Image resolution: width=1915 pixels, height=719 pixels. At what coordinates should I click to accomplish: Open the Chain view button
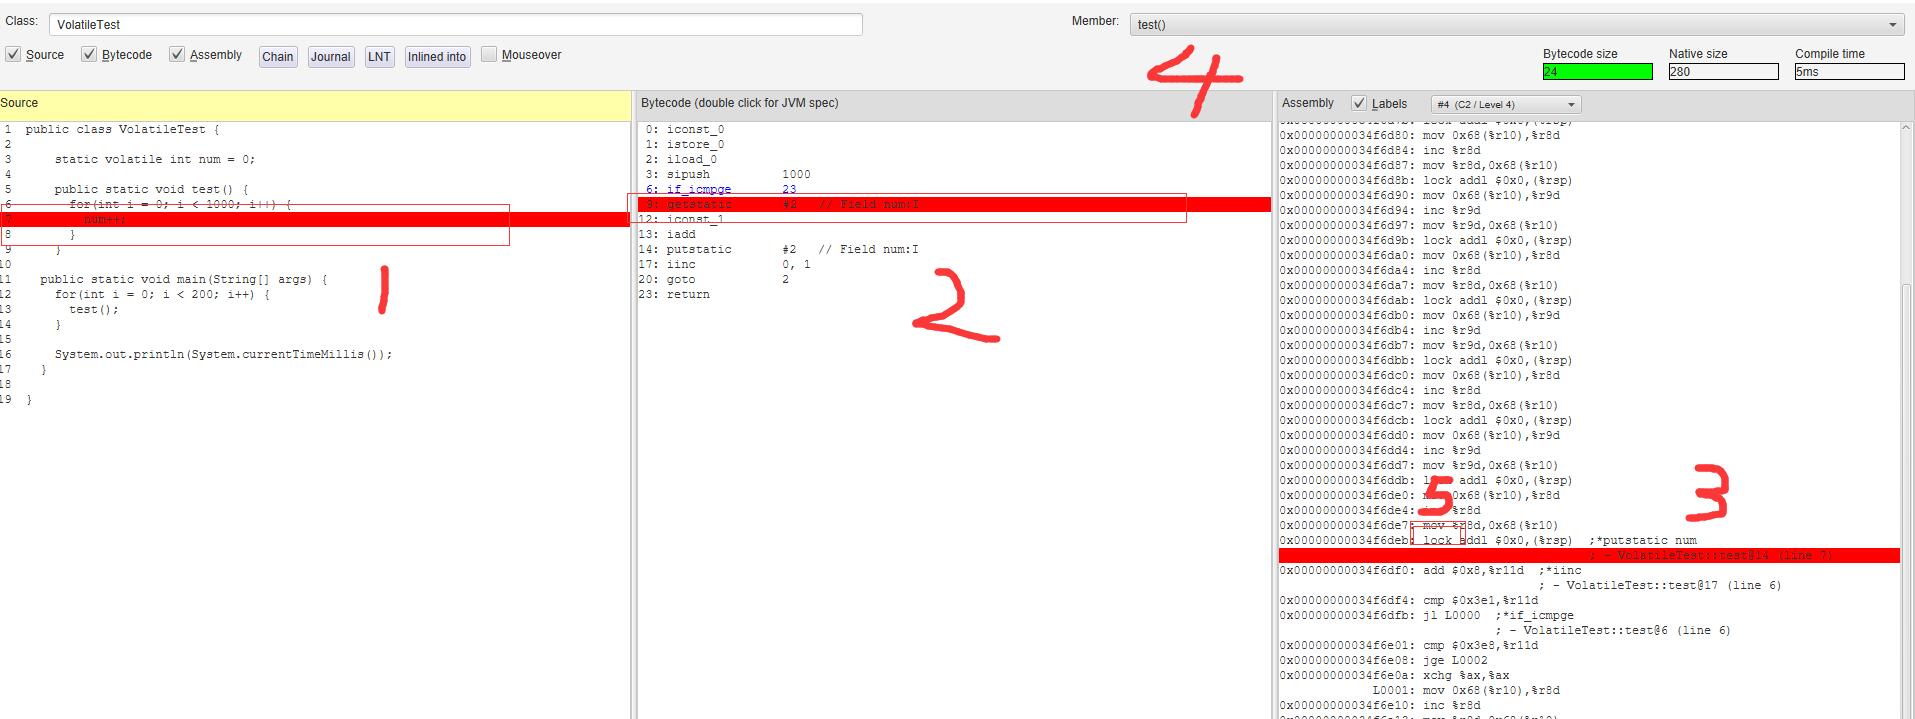click(x=278, y=57)
